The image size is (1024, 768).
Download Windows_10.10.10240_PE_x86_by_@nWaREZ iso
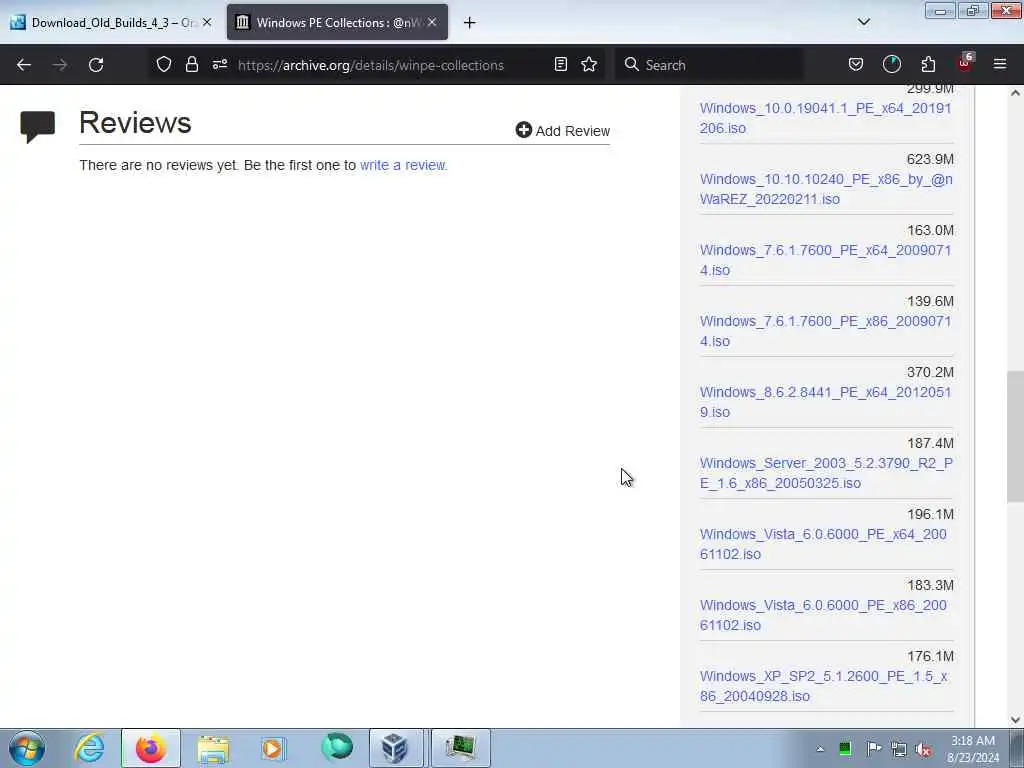point(826,189)
